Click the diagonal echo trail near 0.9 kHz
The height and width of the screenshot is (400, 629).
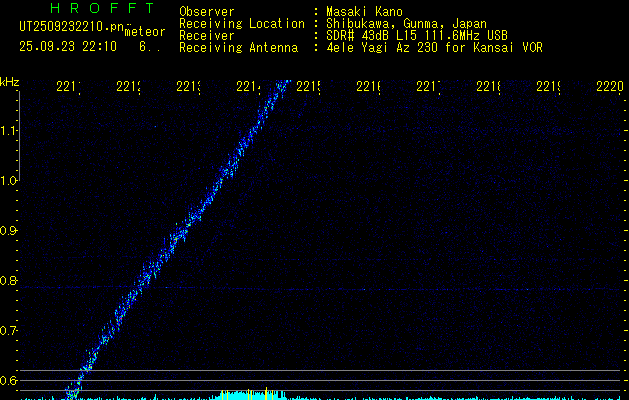coord(181,232)
